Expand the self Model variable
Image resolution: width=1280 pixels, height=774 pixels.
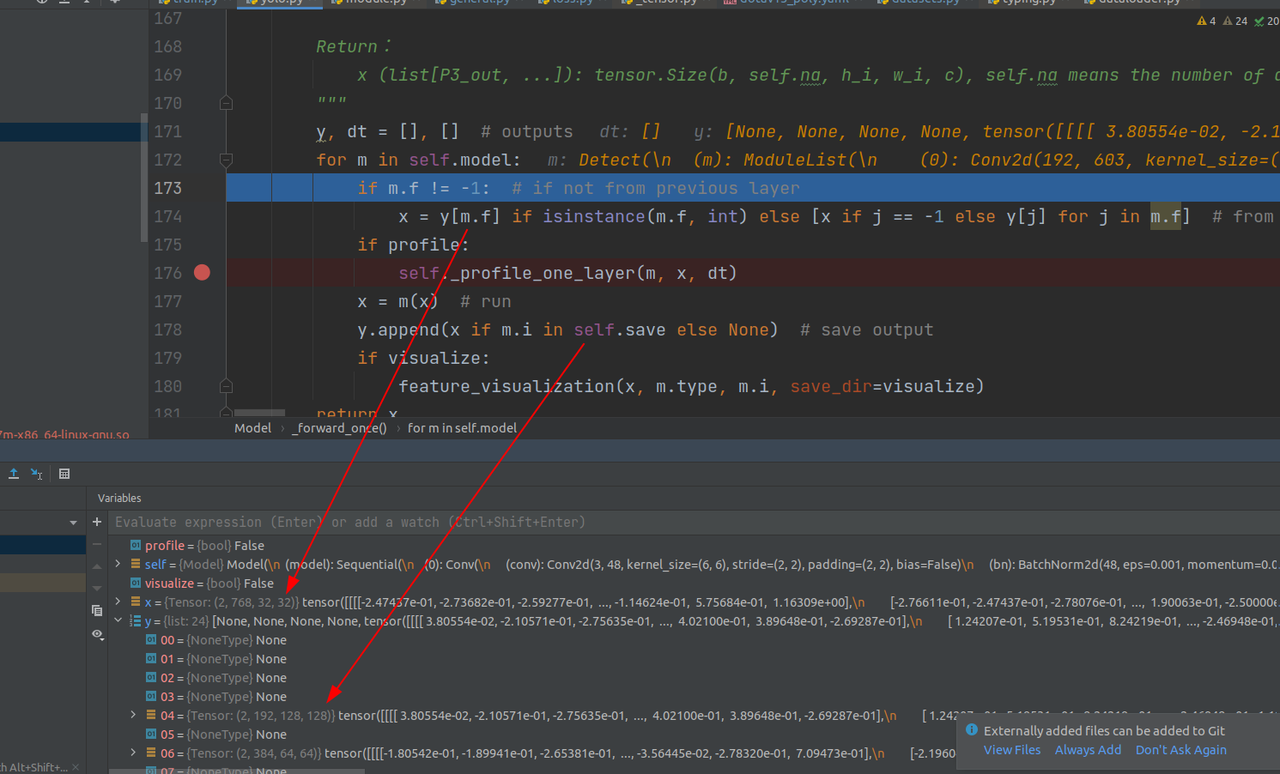118,564
